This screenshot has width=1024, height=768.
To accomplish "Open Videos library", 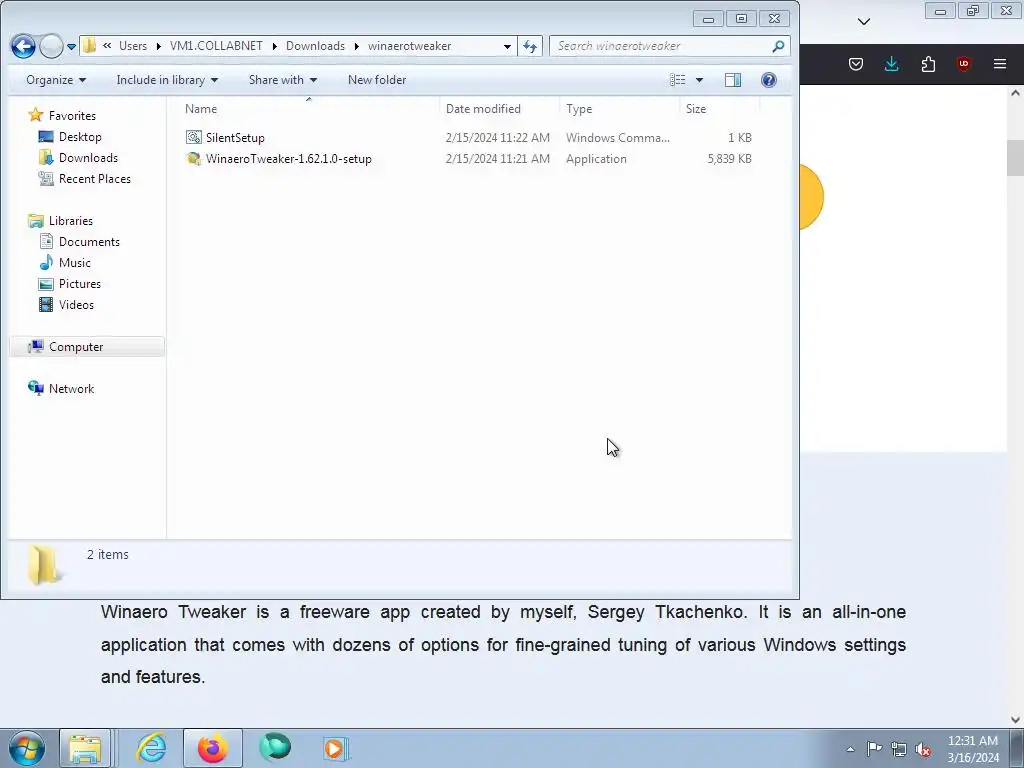I will [76, 304].
